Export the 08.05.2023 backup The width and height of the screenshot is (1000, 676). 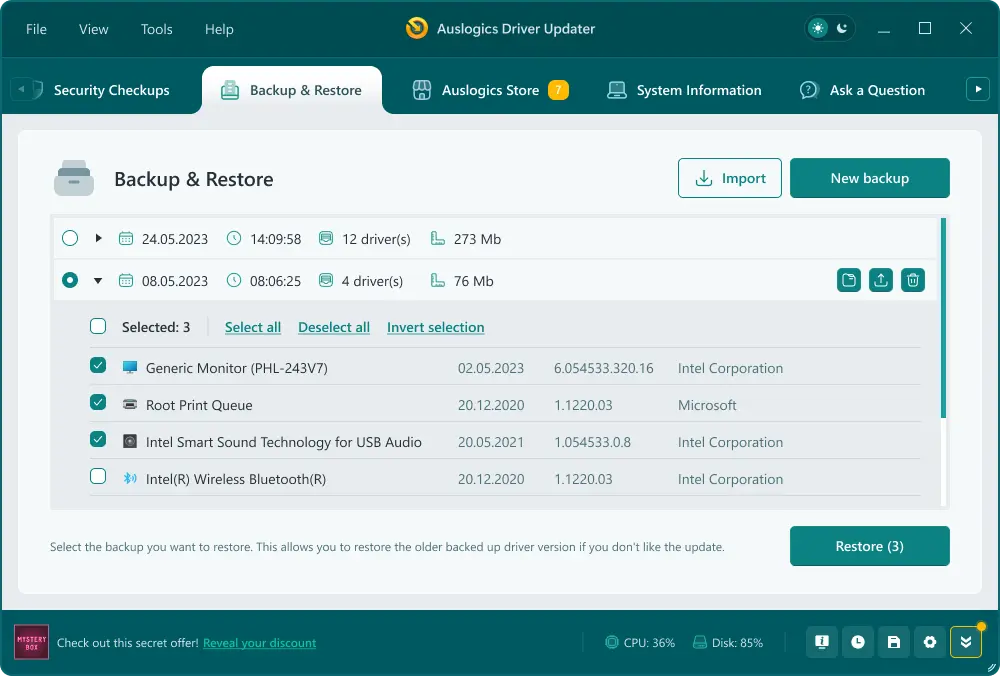[x=880, y=281]
